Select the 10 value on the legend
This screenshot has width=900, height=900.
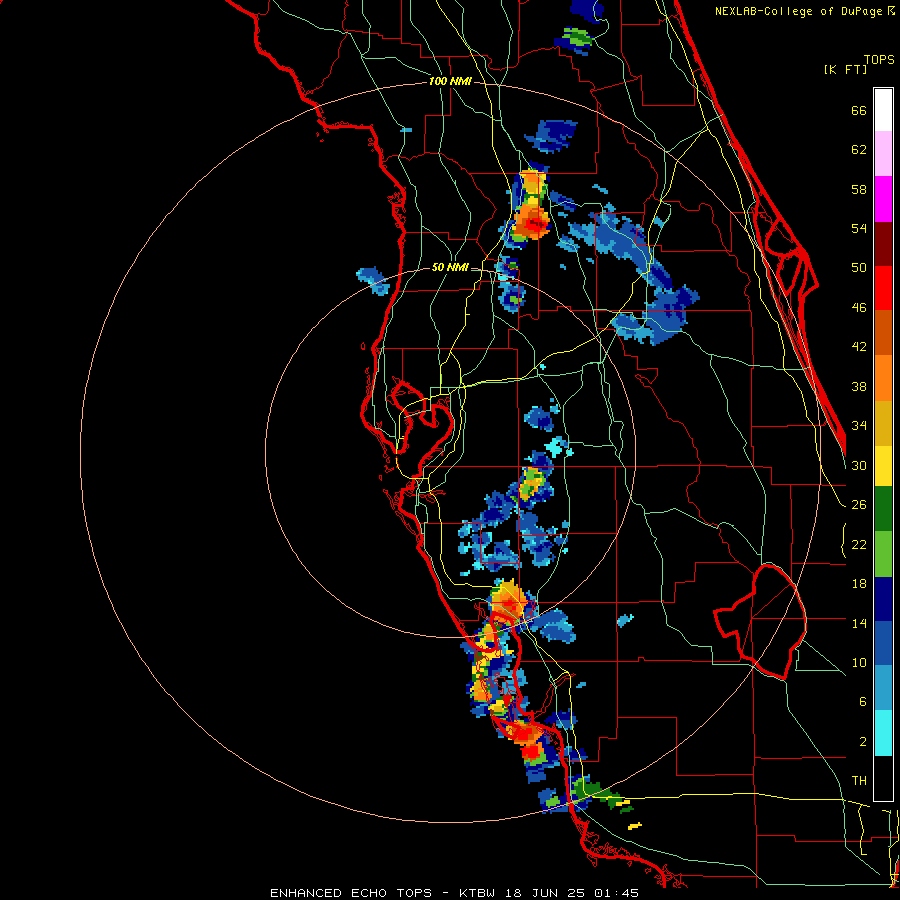tap(859, 663)
